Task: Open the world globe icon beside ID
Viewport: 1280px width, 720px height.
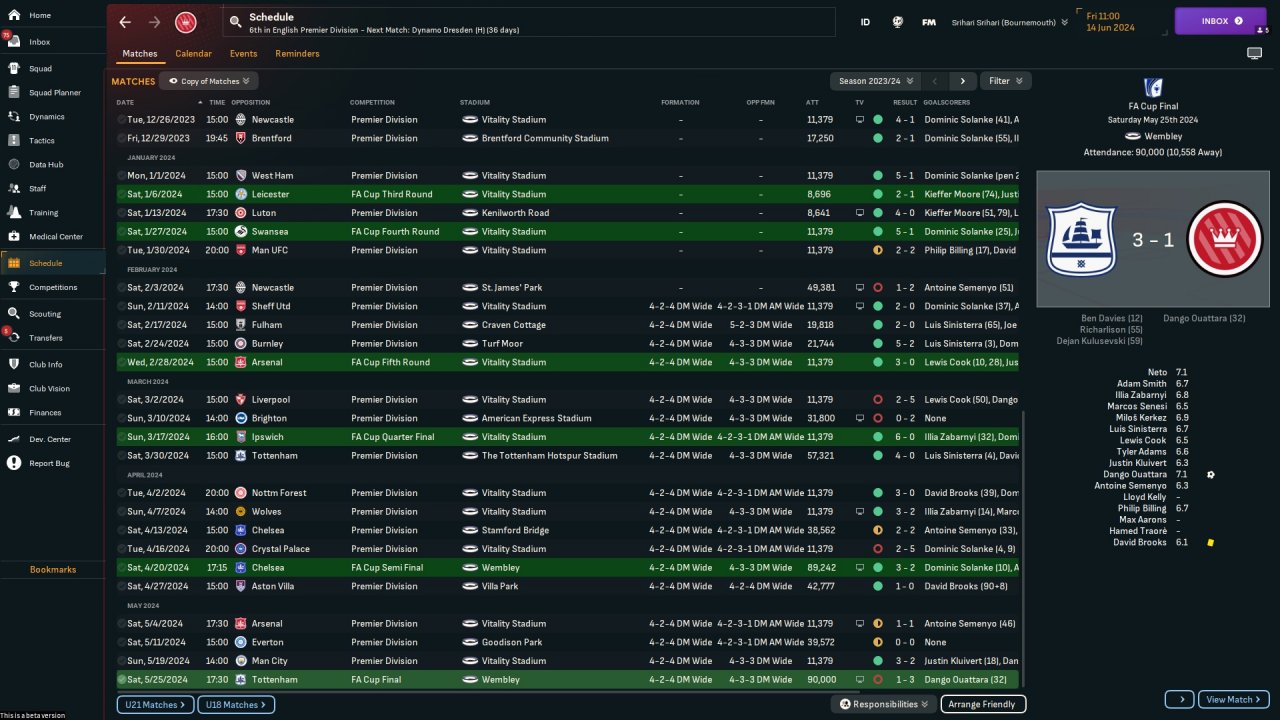Action: point(898,22)
